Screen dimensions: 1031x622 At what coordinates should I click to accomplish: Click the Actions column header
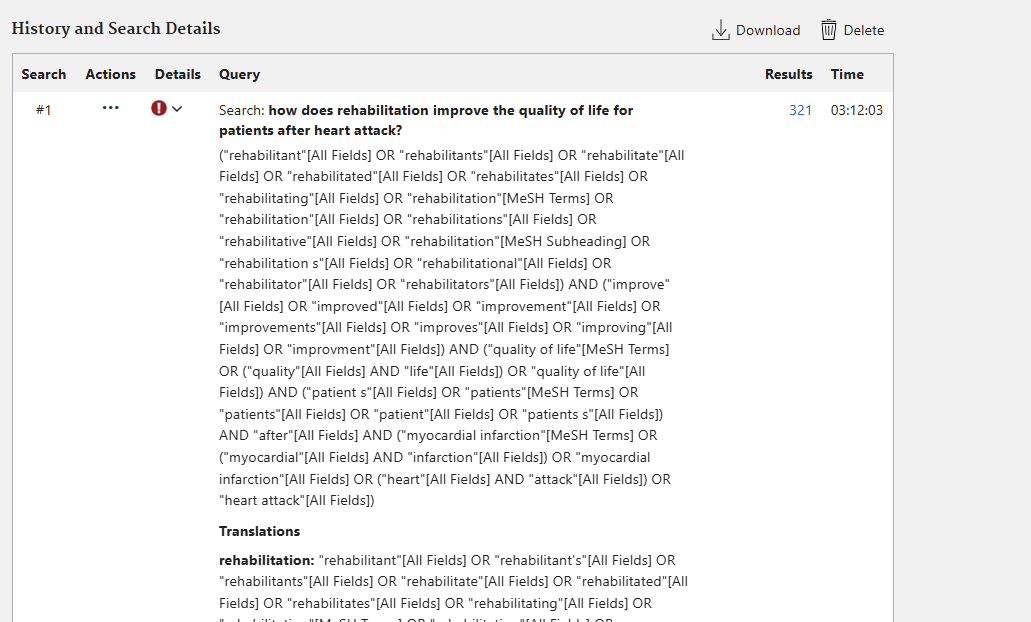(110, 74)
